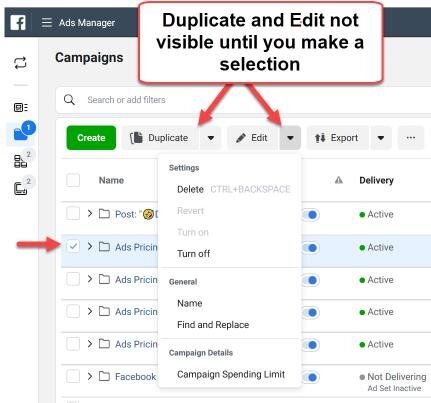Toggle off the Not Delivering campaign switch
This screenshot has width=431, height=403.
tap(311, 377)
